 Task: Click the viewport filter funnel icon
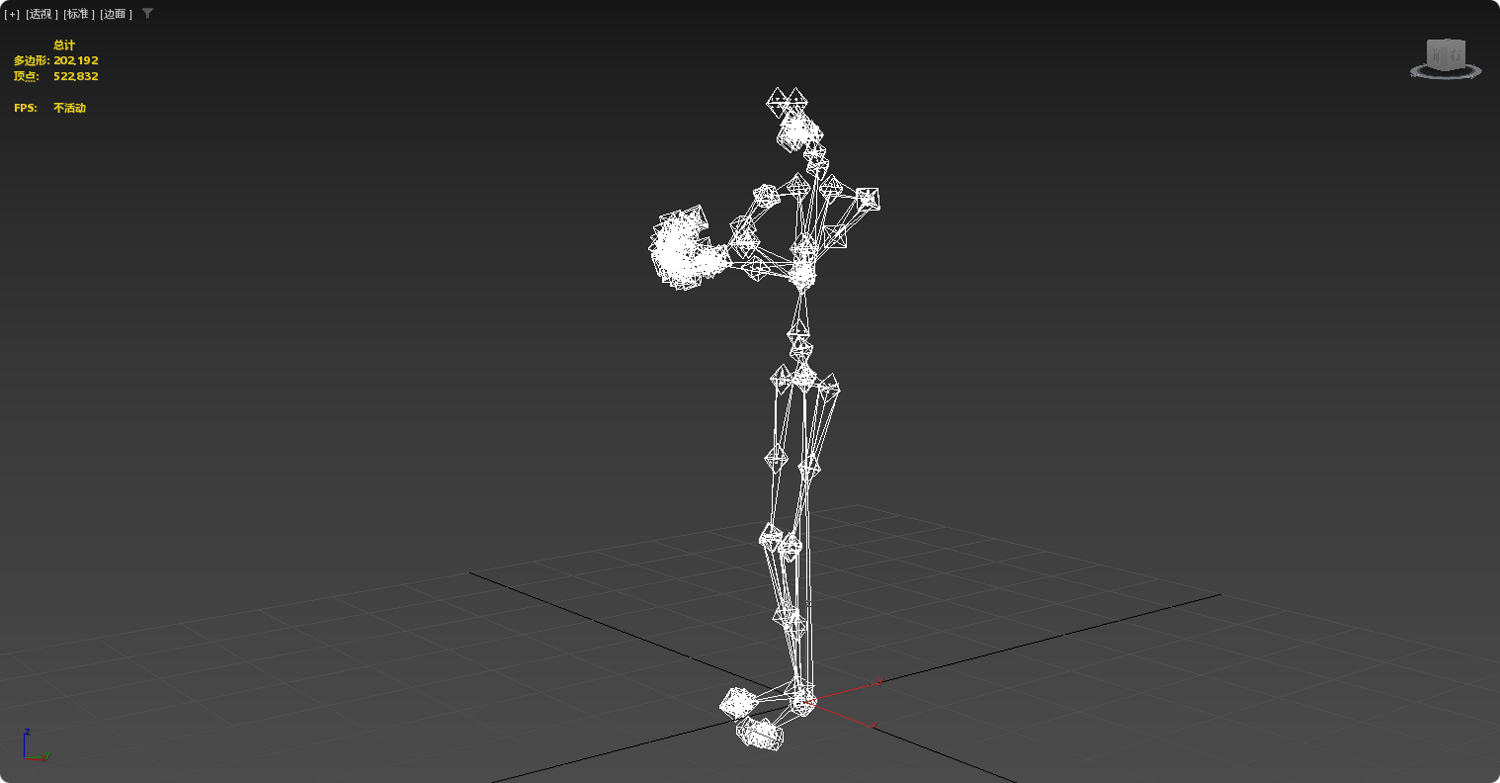pyautogui.click(x=148, y=13)
